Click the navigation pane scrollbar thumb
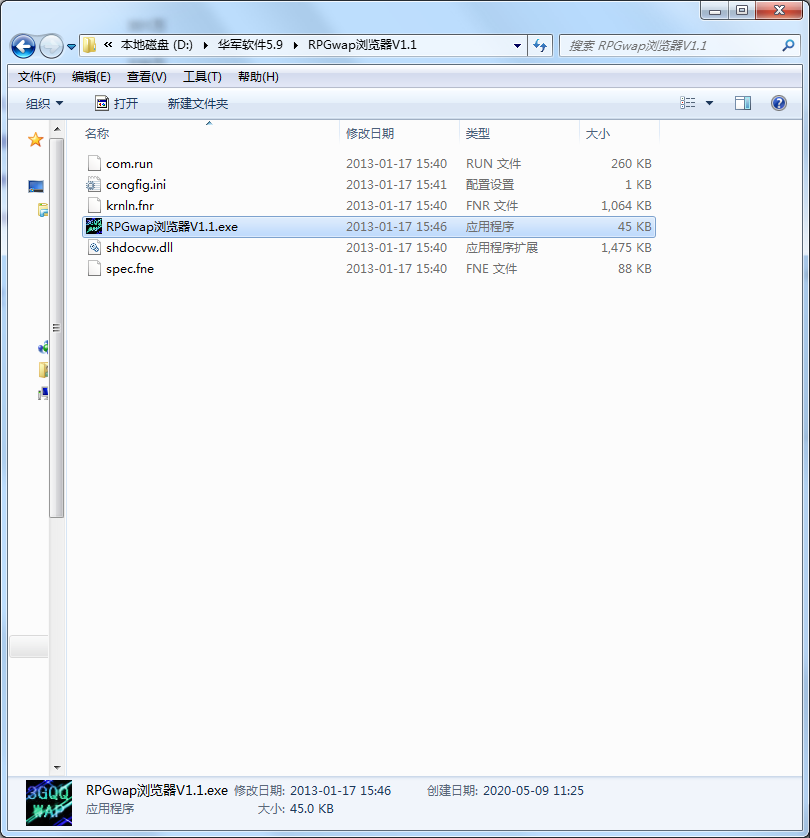Image resolution: width=810 pixels, height=838 pixels. coord(57,328)
